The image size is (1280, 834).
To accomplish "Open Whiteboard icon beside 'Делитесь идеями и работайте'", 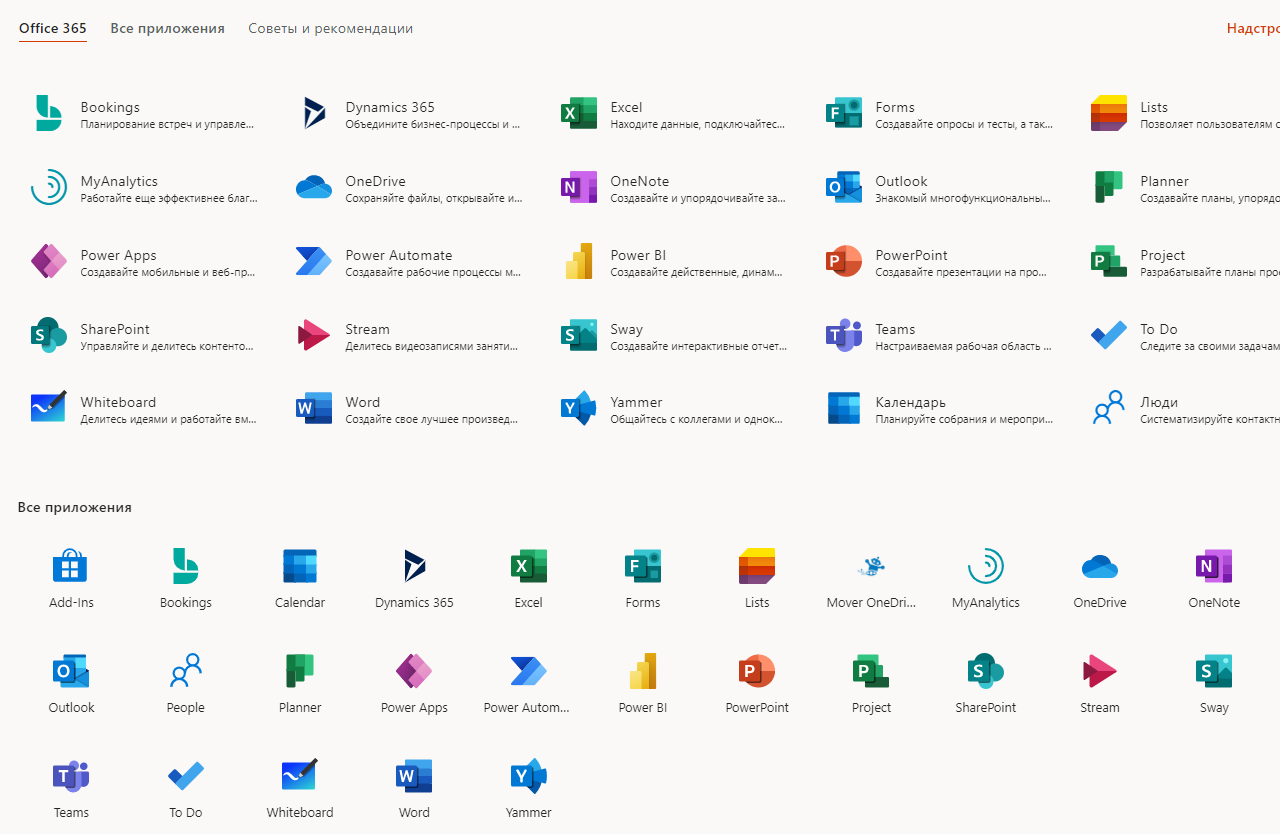I will click(x=48, y=409).
